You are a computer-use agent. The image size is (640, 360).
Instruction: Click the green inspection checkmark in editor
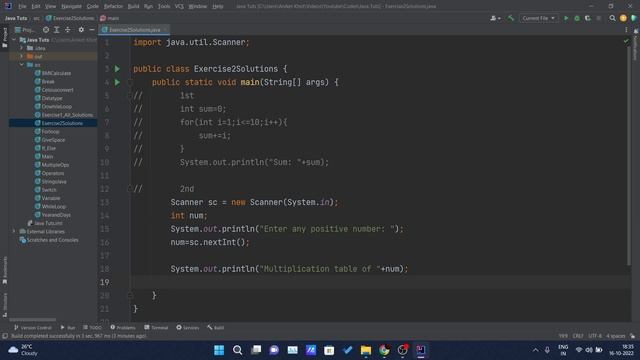[626, 41]
